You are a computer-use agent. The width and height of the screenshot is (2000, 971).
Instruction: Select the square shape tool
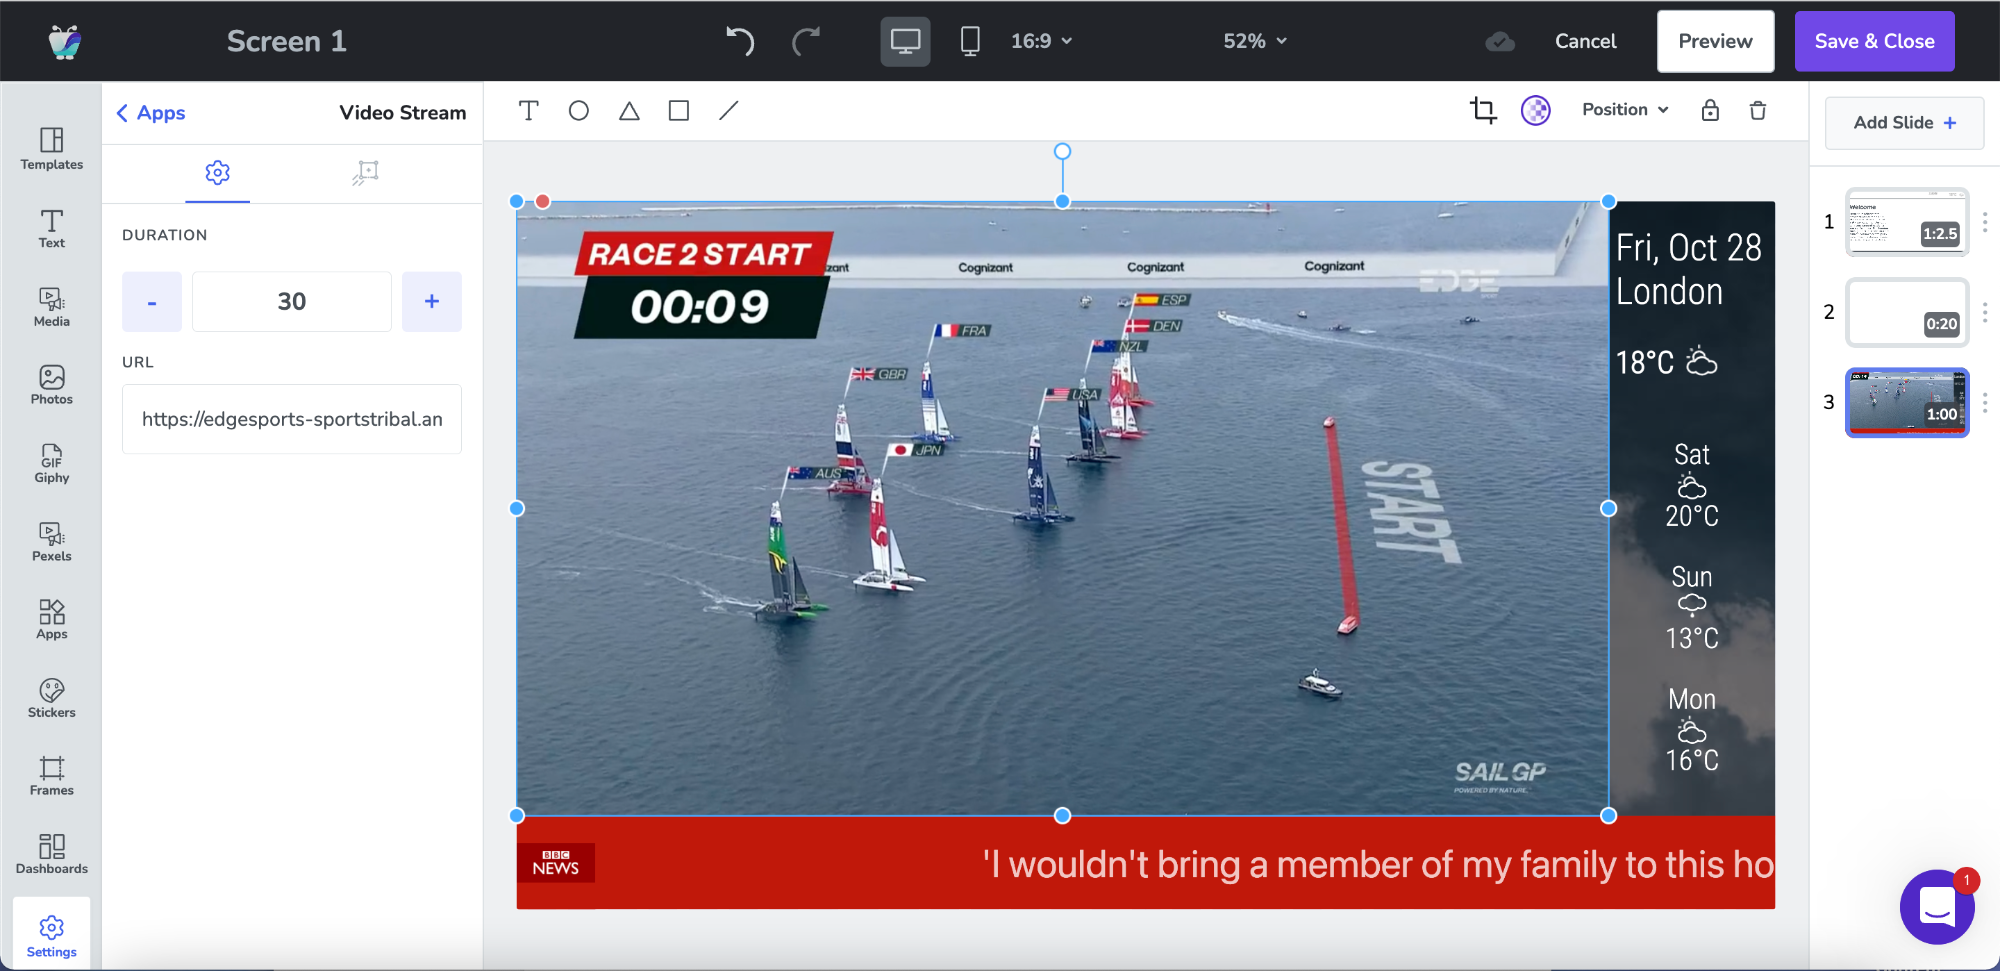point(679,110)
